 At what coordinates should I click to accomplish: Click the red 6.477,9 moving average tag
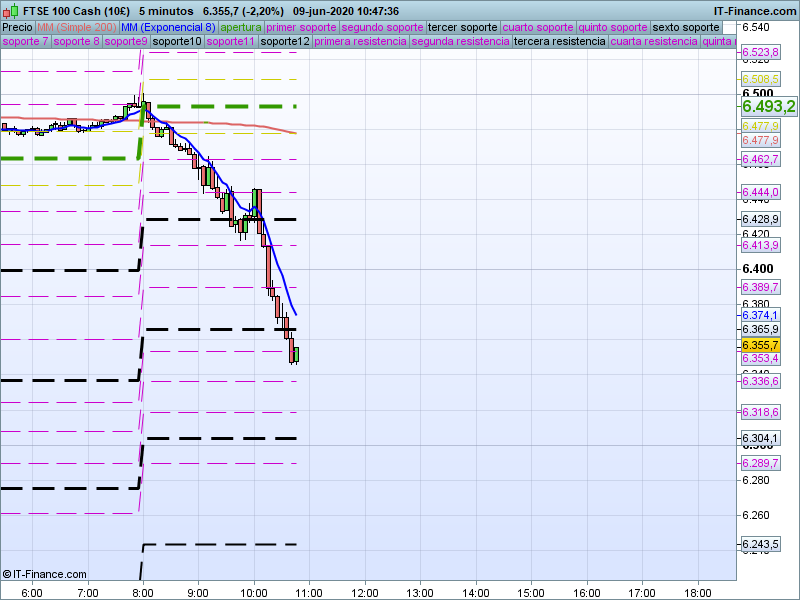pos(760,140)
